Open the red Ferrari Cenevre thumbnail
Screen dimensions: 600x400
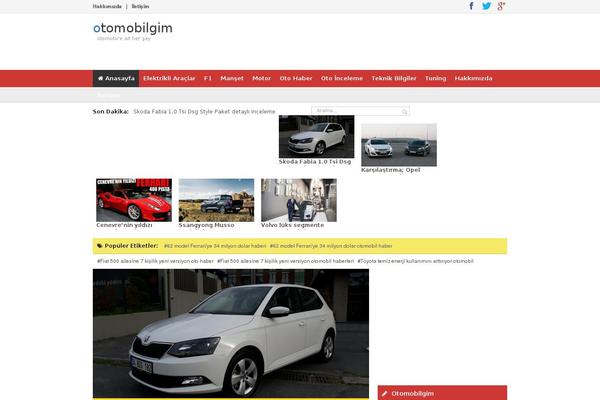(134, 200)
